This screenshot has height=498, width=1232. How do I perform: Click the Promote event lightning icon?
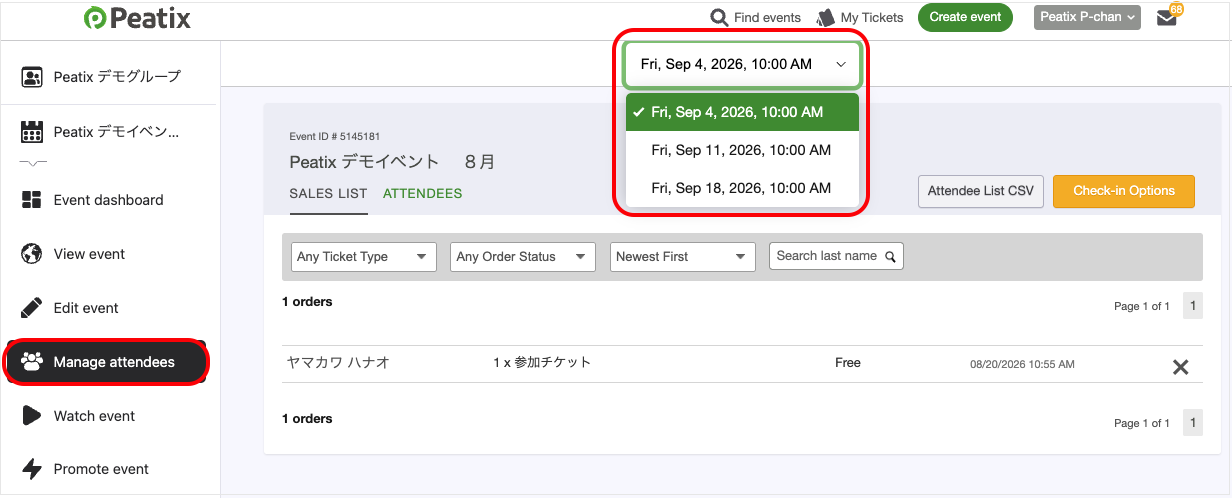[x=32, y=469]
